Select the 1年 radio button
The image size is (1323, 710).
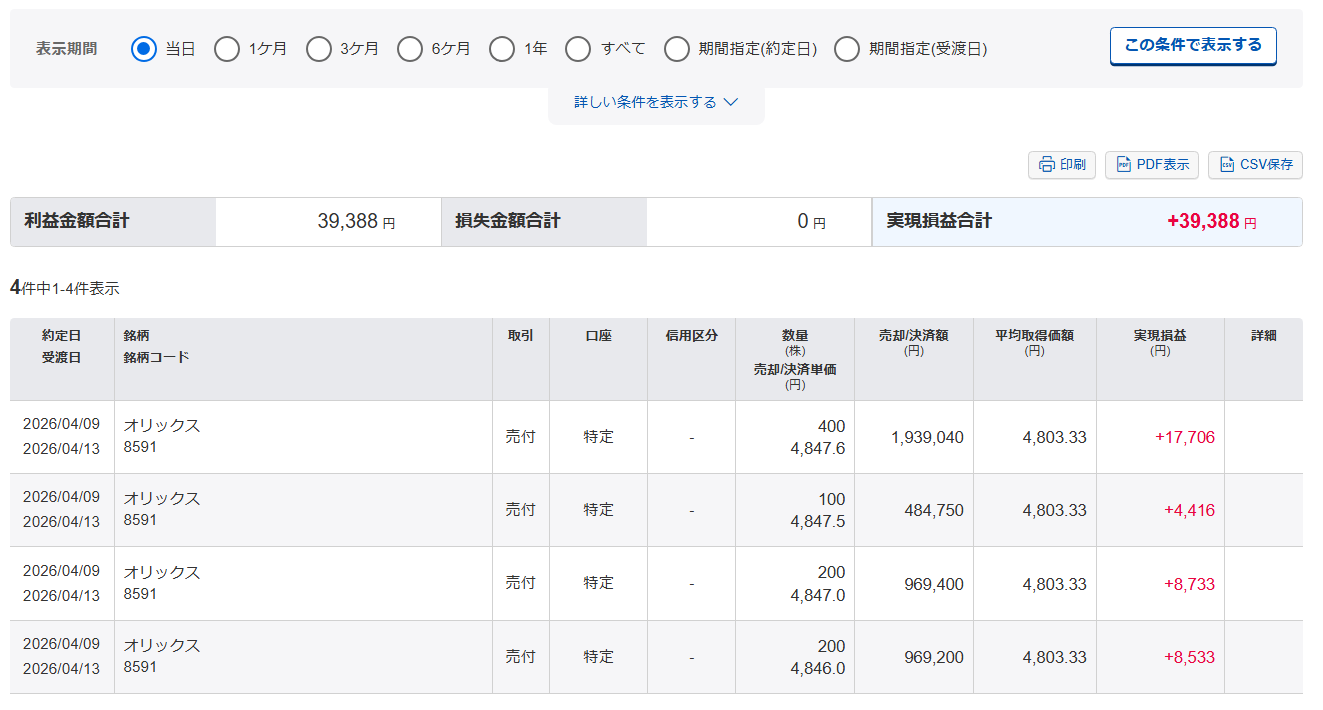click(x=502, y=49)
